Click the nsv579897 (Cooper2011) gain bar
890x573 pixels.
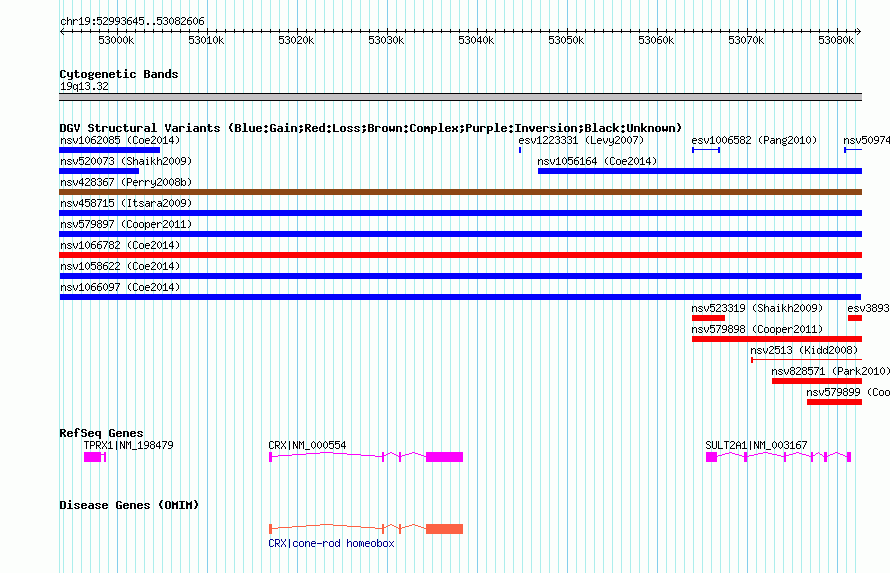click(460, 234)
